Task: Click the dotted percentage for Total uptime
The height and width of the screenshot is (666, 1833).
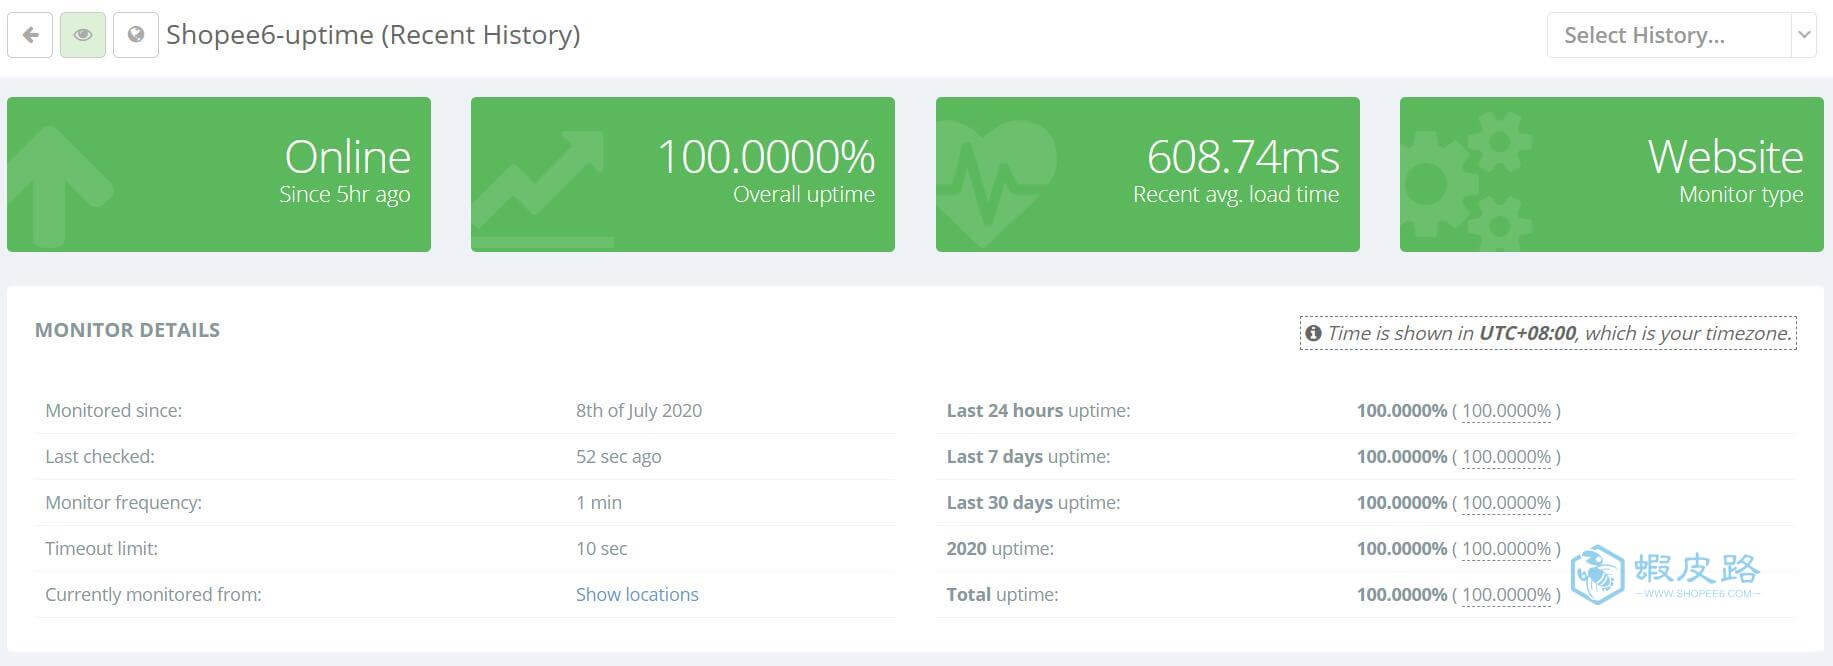Action: 1506,595
